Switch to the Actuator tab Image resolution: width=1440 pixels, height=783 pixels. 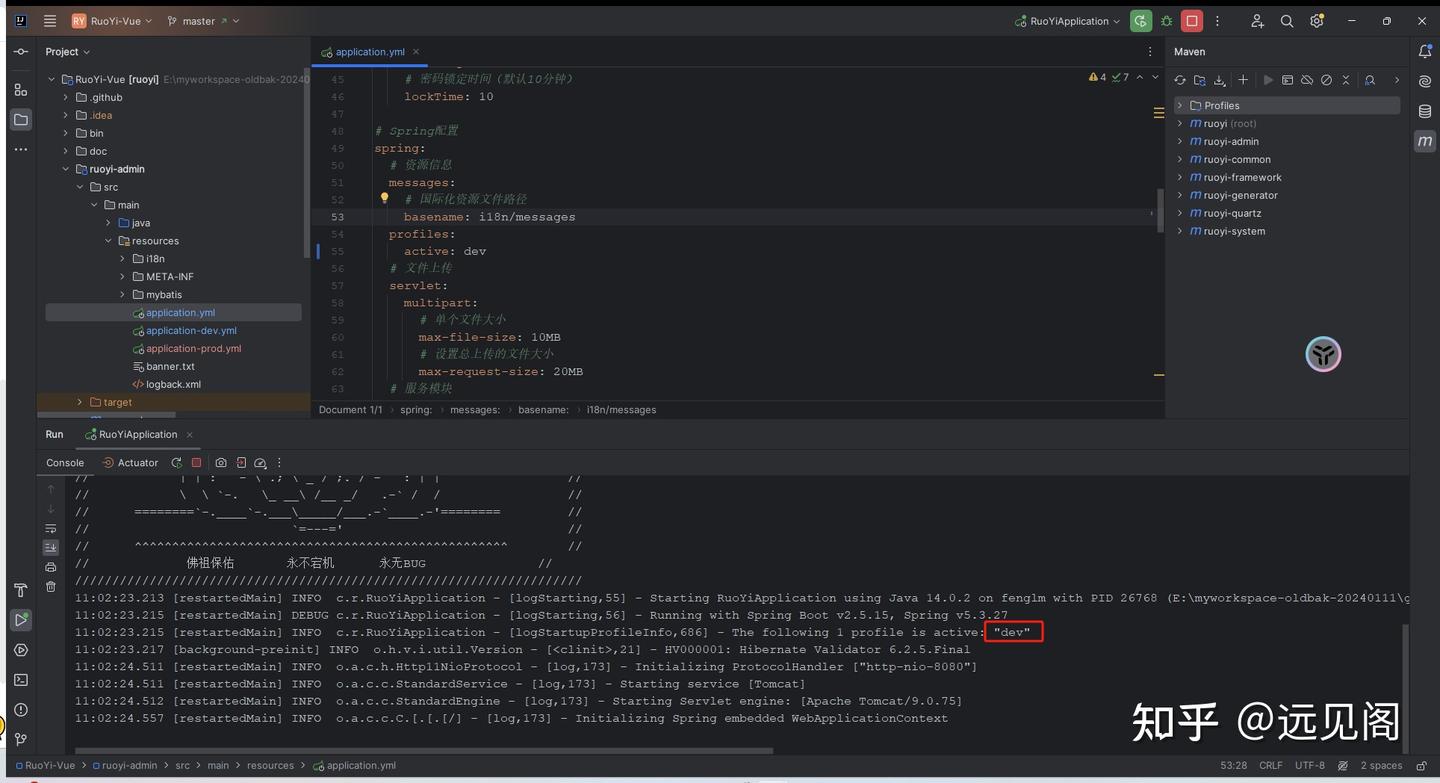point(134,463)
